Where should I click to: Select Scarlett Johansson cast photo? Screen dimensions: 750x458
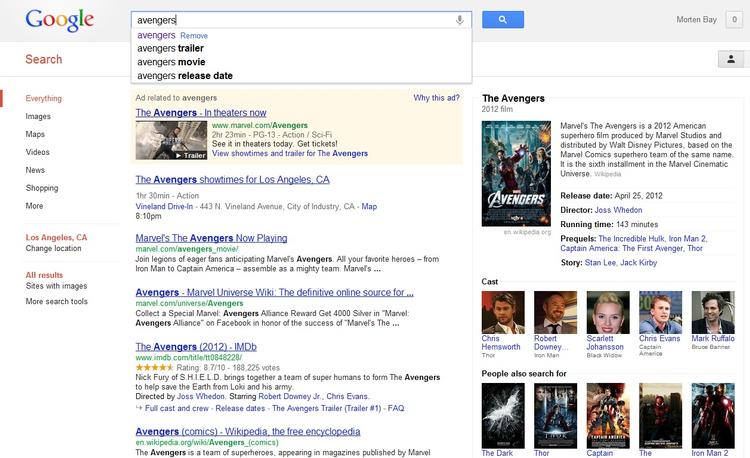[608, 312]
